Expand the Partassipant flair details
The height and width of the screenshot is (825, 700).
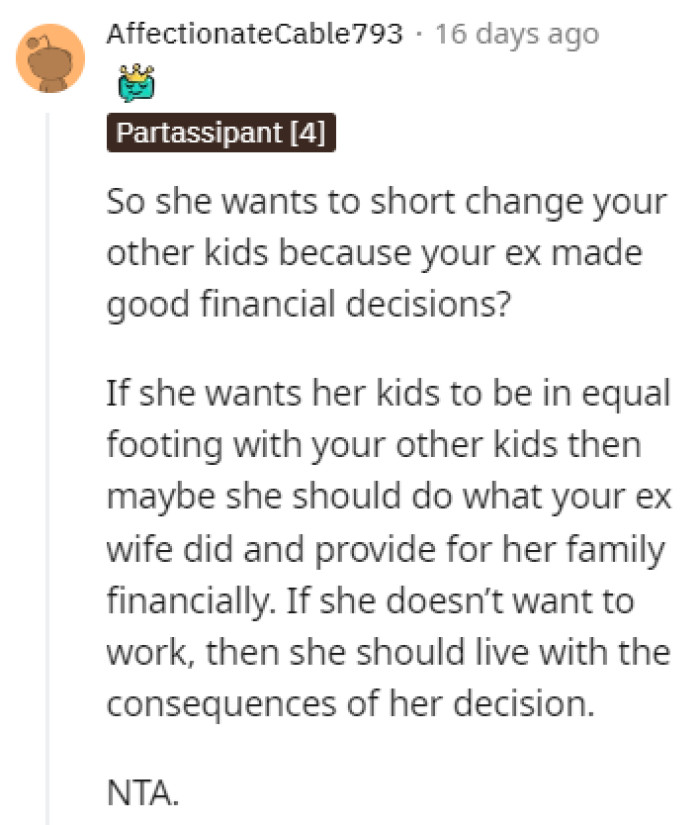click(x=222, y=132)
